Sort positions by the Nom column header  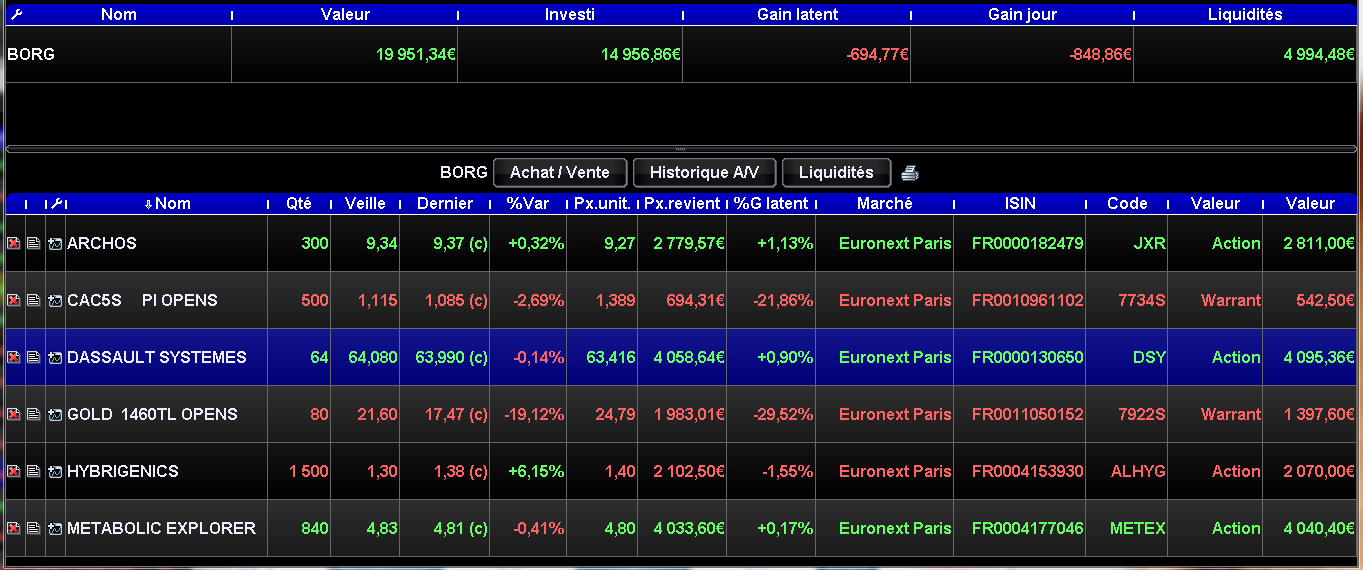tap(167, 203)
